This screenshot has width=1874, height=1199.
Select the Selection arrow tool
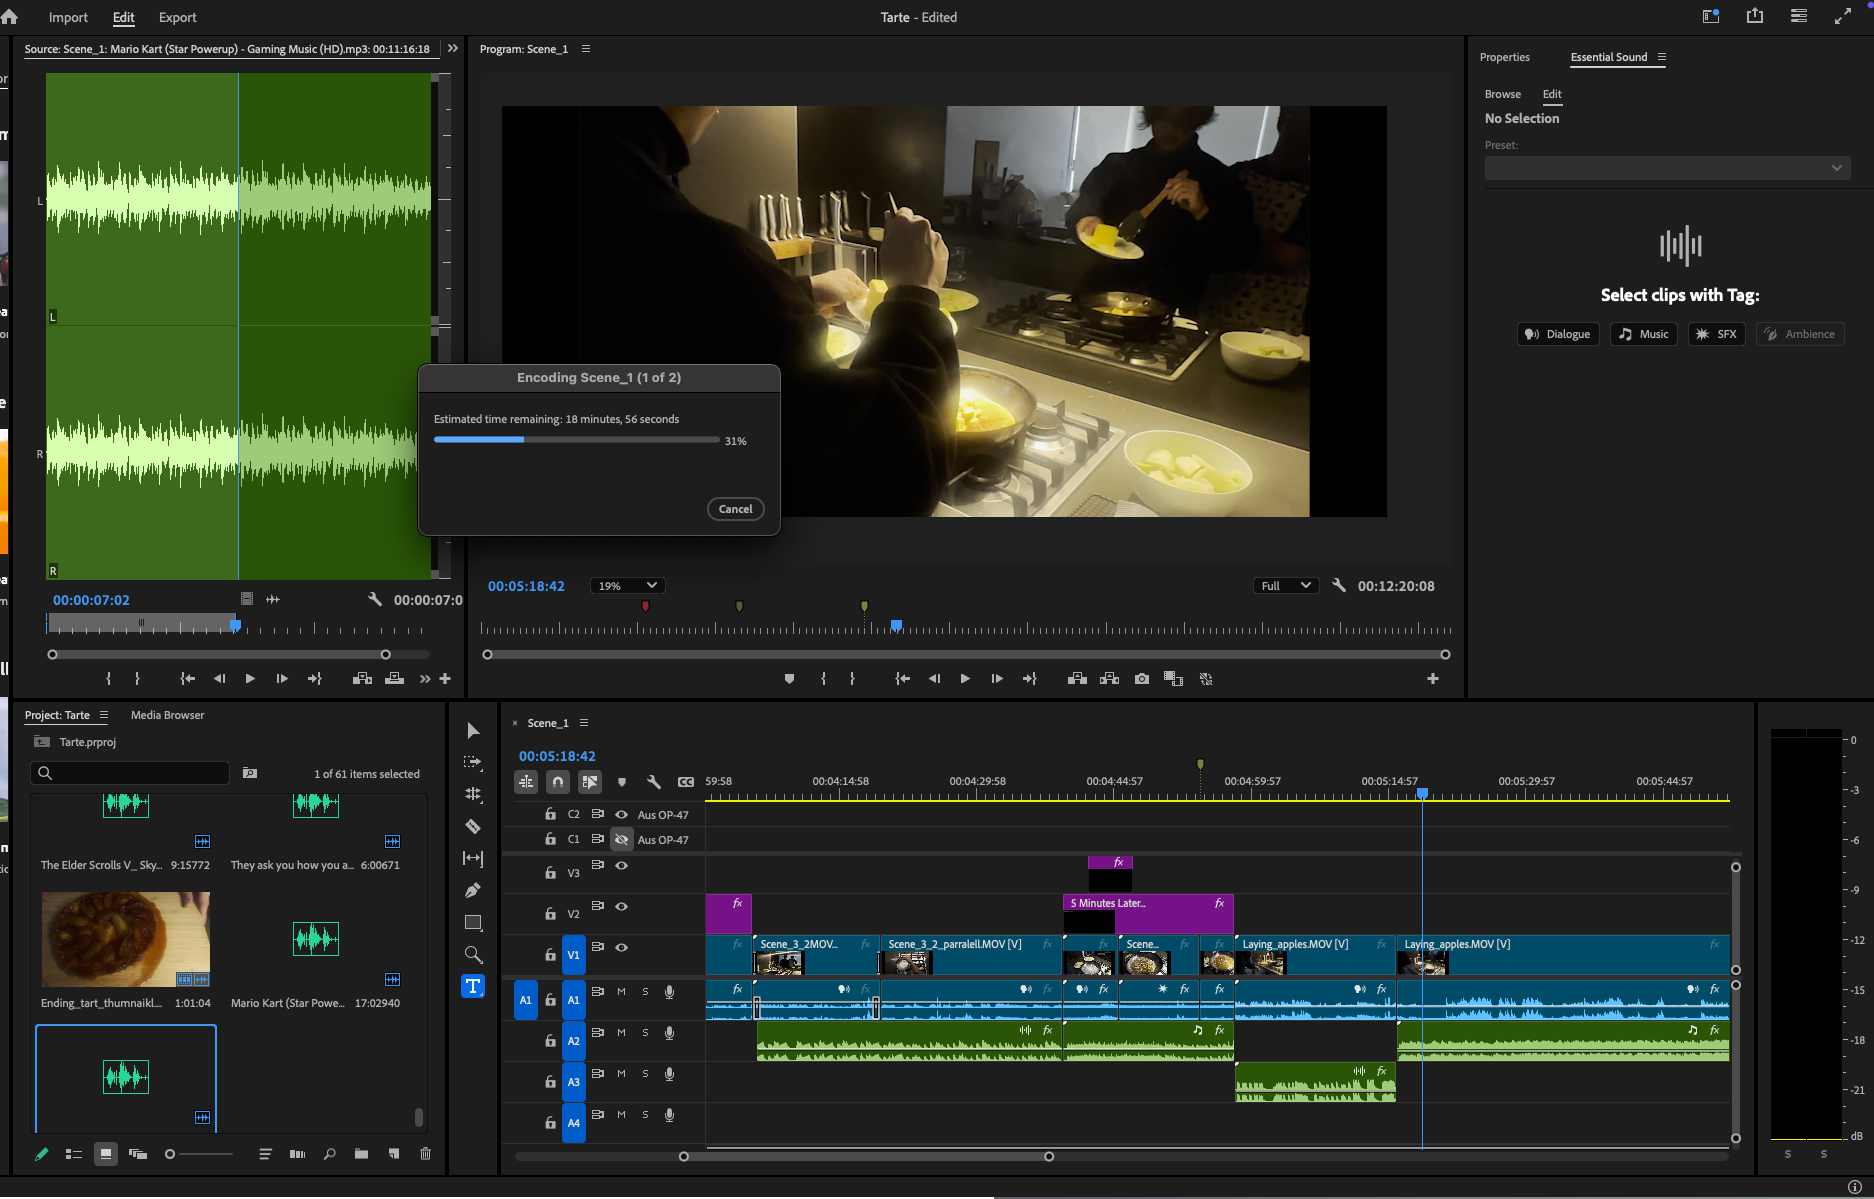point(473,731)
